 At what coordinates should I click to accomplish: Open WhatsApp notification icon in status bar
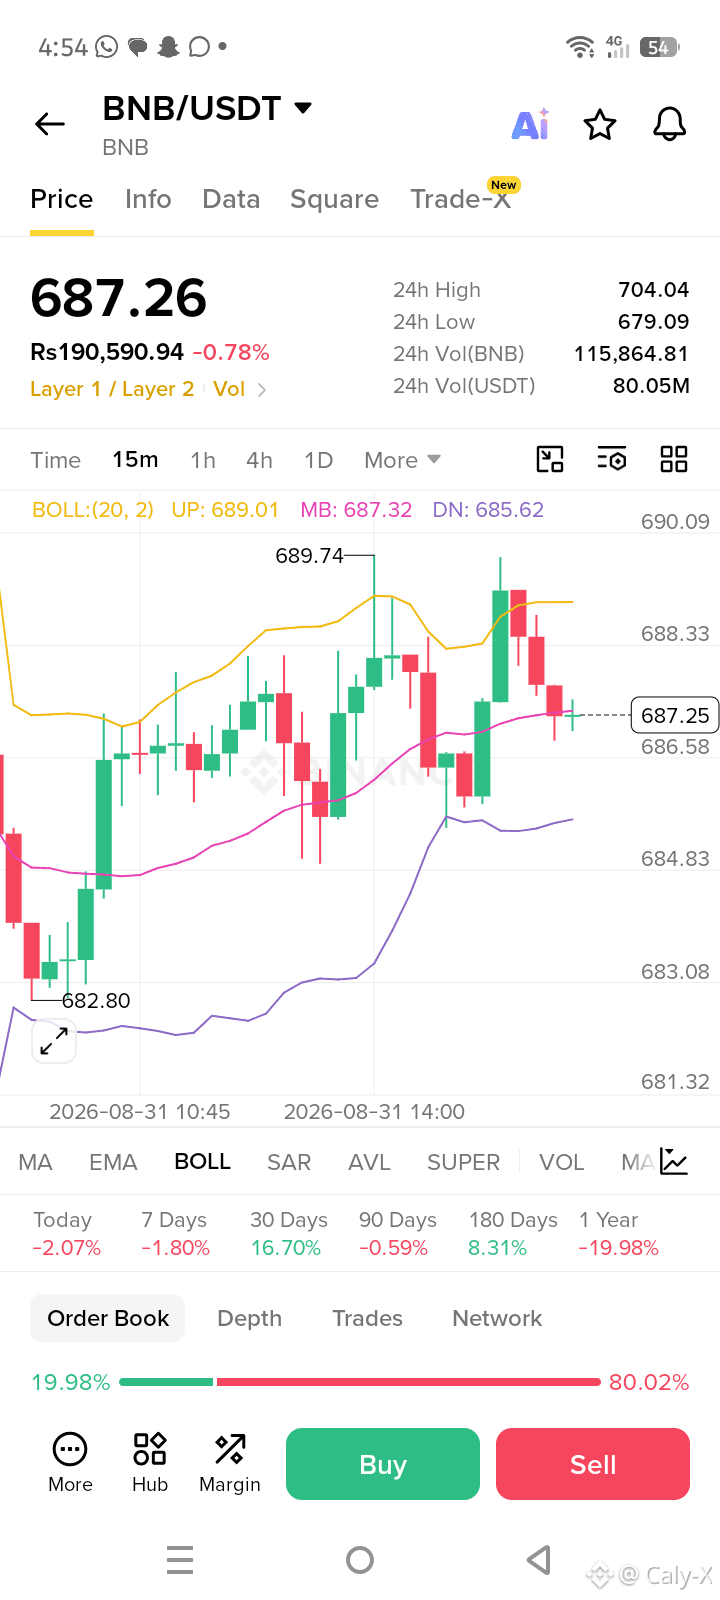tap(106, 46)
